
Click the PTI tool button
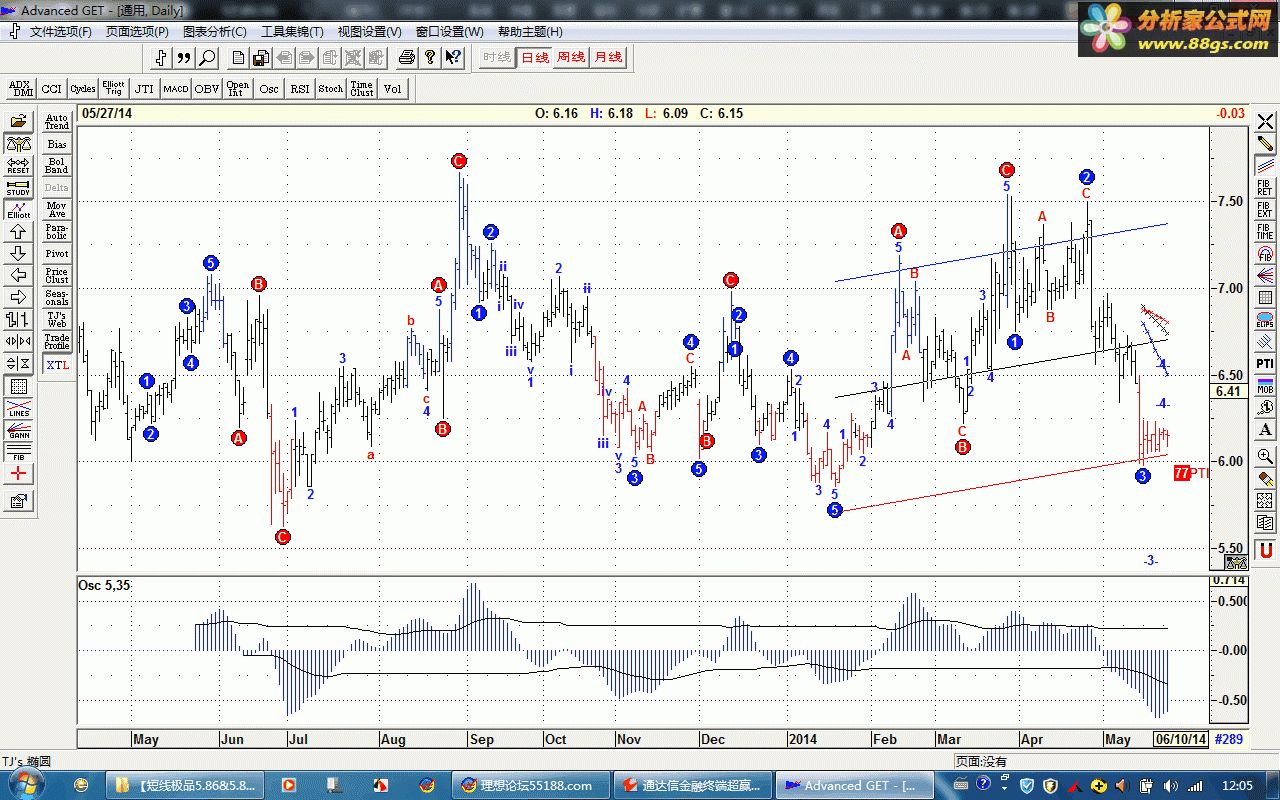(1266, 364)
